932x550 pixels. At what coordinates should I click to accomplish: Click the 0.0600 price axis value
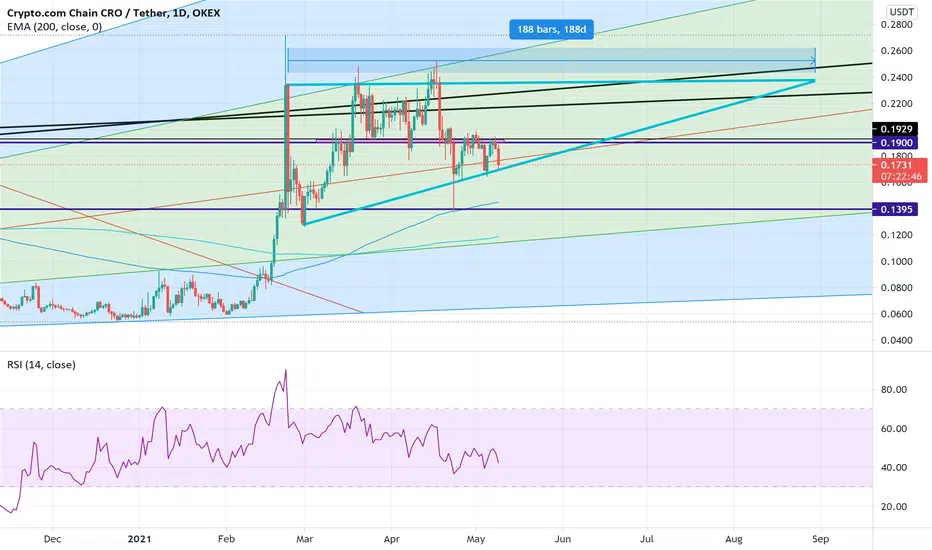(896, 314)
